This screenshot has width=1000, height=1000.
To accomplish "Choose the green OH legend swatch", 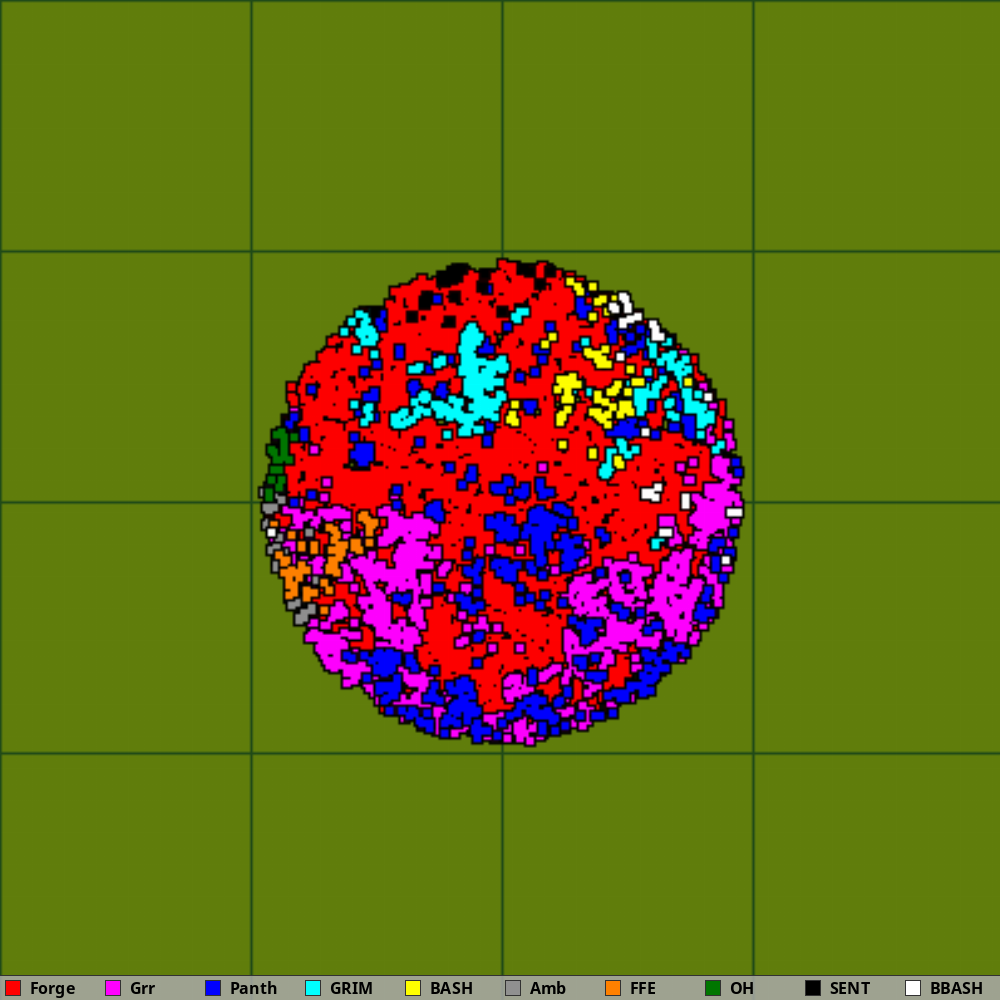I will coord(713,988).
